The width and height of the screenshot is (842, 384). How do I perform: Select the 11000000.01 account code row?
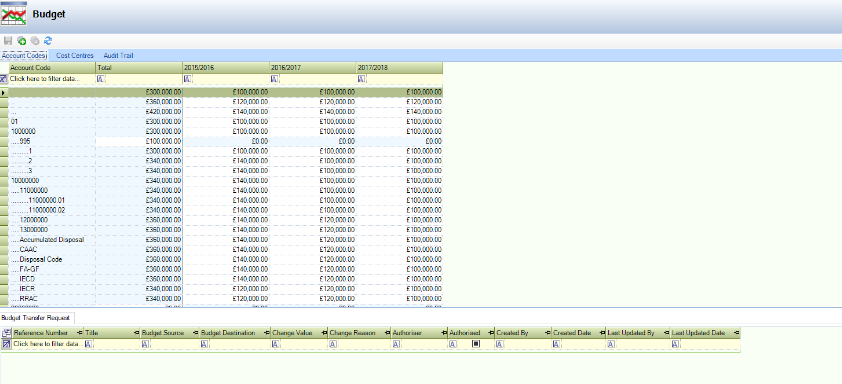pos(52,200)
